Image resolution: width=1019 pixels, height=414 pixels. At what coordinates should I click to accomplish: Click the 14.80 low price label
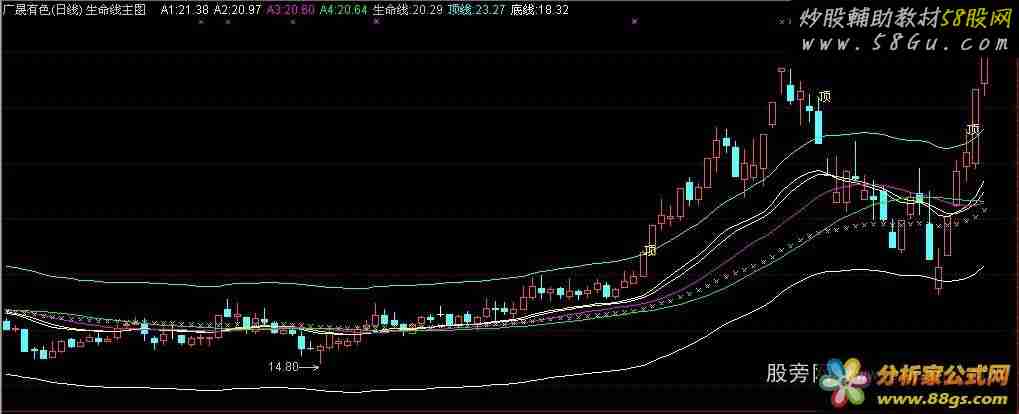point(283,367)
